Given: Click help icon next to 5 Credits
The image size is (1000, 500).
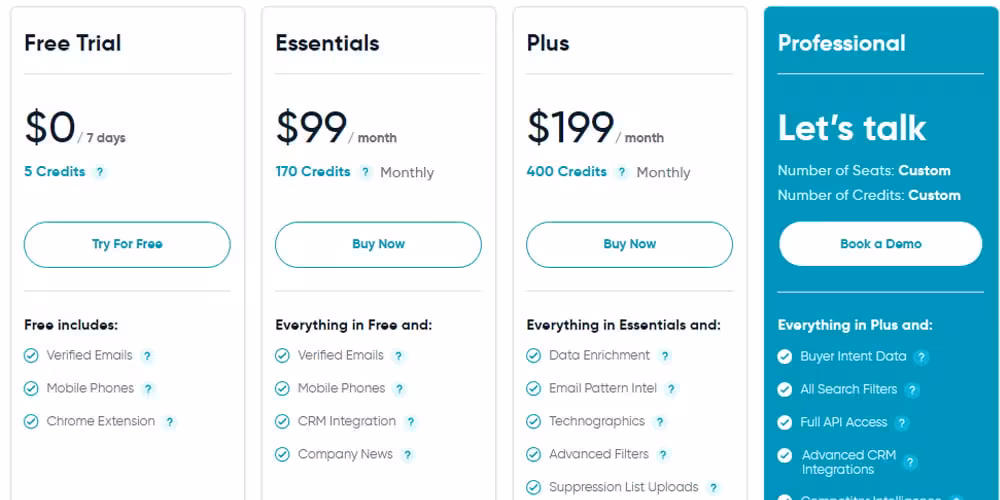Looking at the screenshot, I should (x=100, y=172).
